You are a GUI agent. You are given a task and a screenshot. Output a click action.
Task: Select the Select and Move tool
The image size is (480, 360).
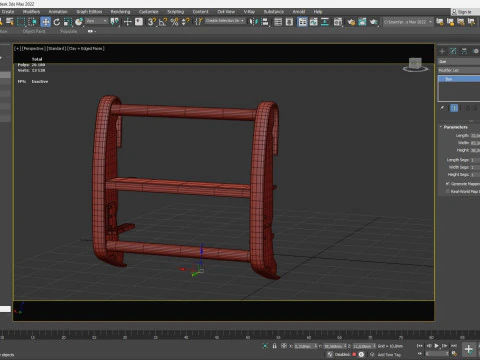point(45,22)
